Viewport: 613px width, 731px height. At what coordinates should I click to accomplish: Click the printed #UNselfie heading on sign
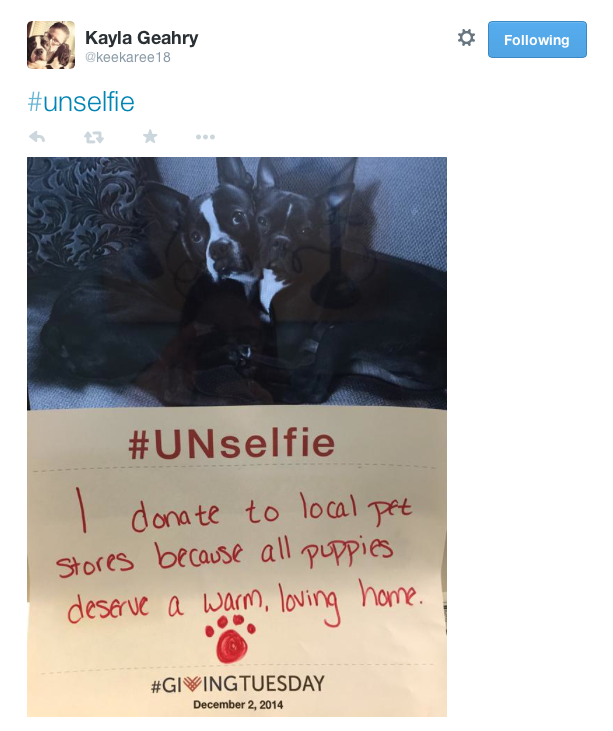tap(232, 443)
